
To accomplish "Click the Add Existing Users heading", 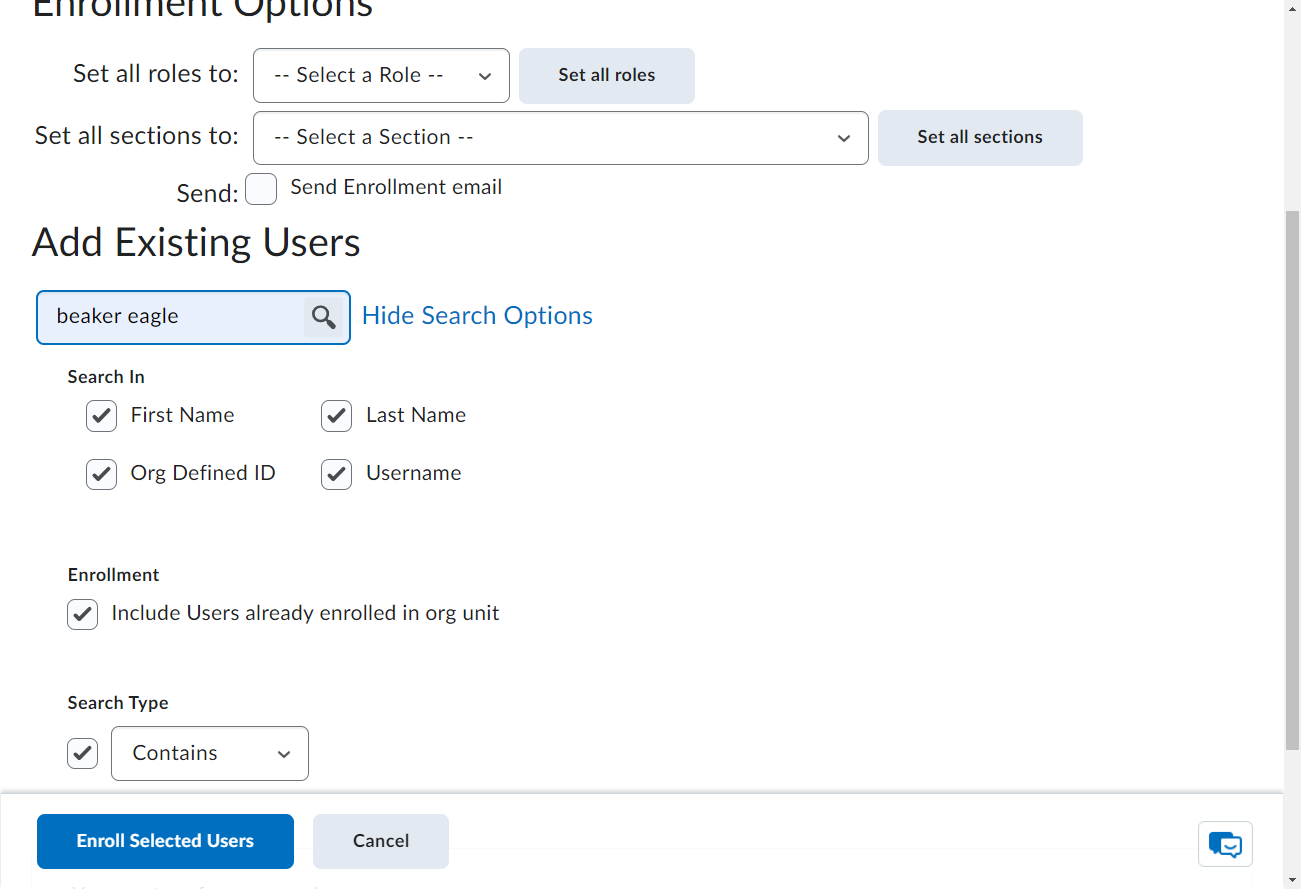I will [196, 243].
